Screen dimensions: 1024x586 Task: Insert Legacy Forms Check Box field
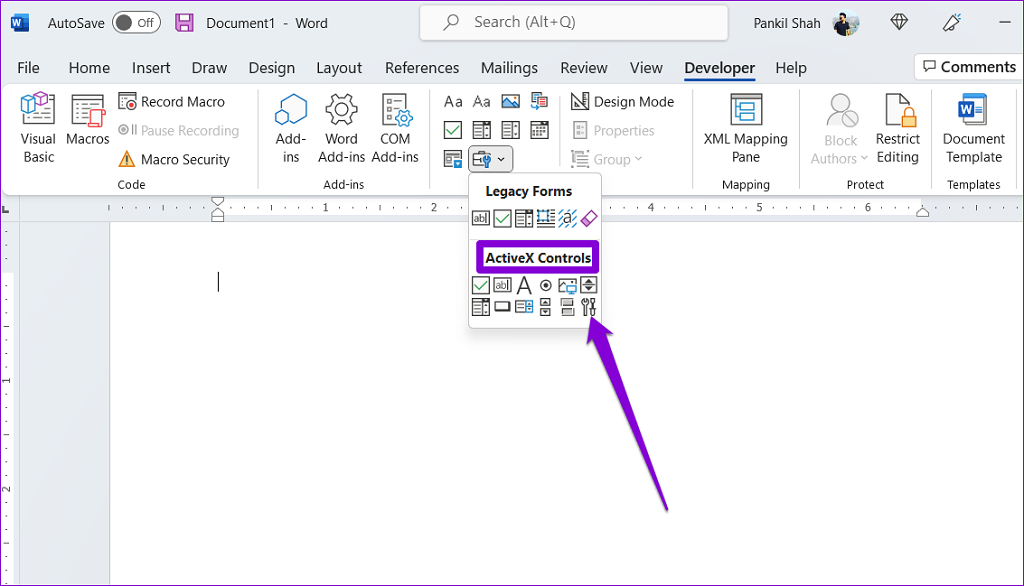(x=502, y=218)
